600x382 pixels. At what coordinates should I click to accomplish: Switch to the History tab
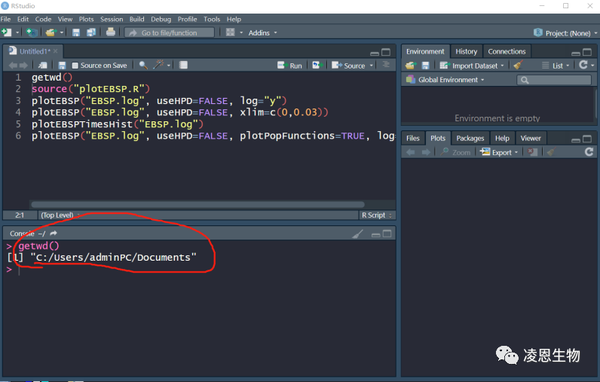coord(466,51)
